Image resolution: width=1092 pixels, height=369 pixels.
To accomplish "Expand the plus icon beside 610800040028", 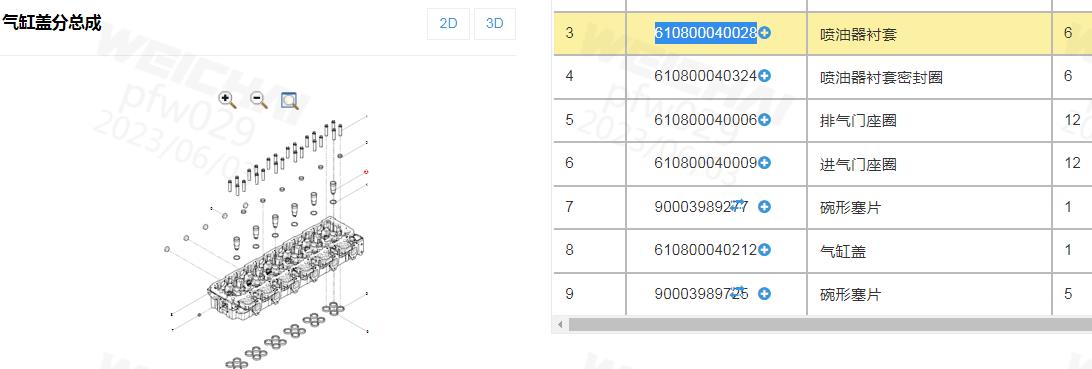I will [765, 33].
